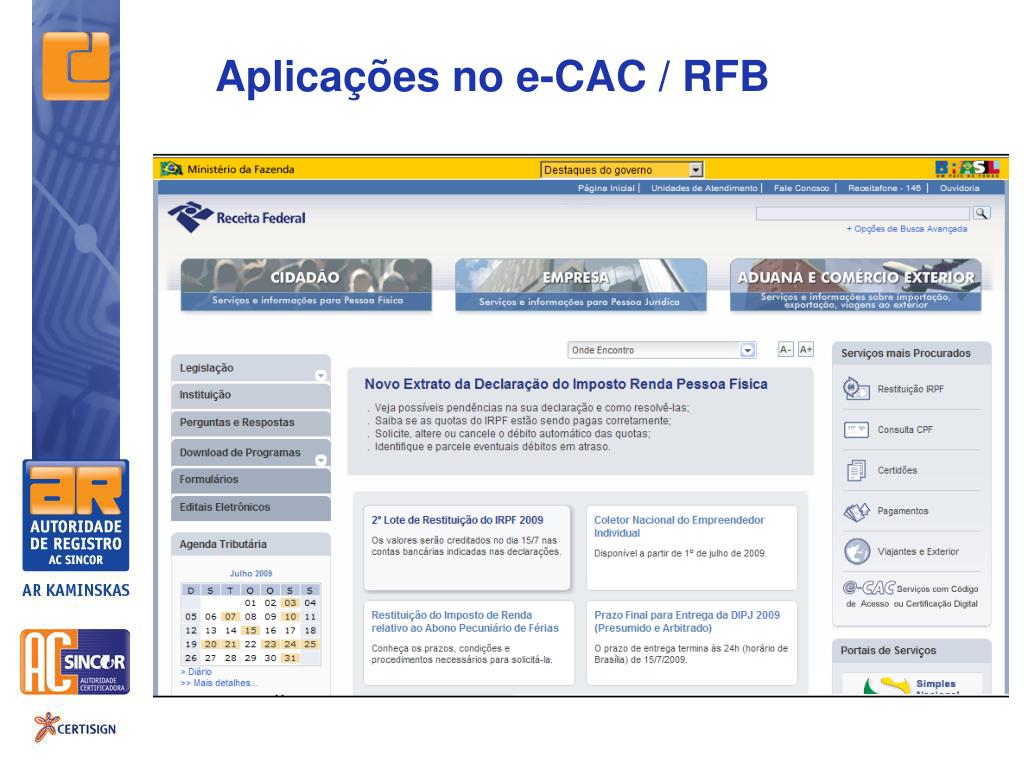Expand the Legislação menu arrow
Viewport: 1024px width, 768px height.
(321, 376)
